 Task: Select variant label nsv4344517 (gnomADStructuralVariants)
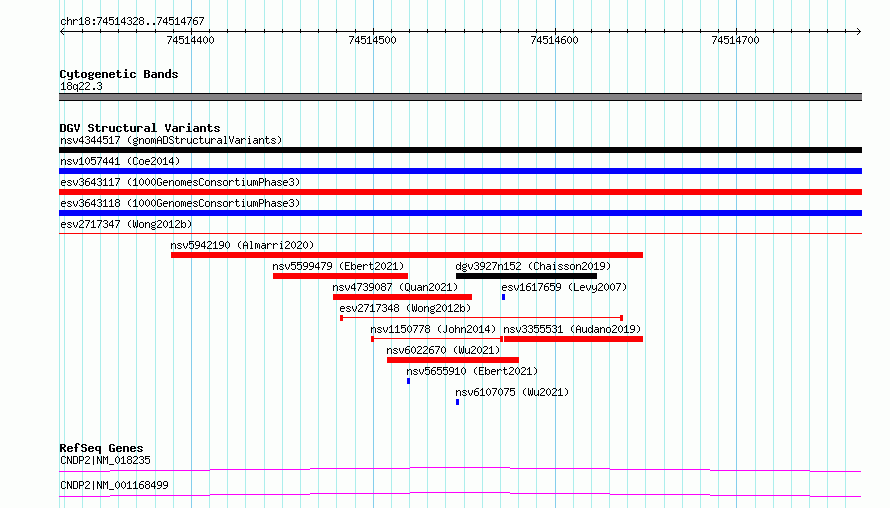coord(171,140)
